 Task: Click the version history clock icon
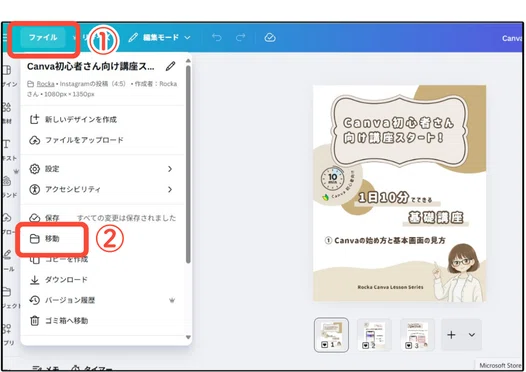pyautogui.click(x=35, y=300)
